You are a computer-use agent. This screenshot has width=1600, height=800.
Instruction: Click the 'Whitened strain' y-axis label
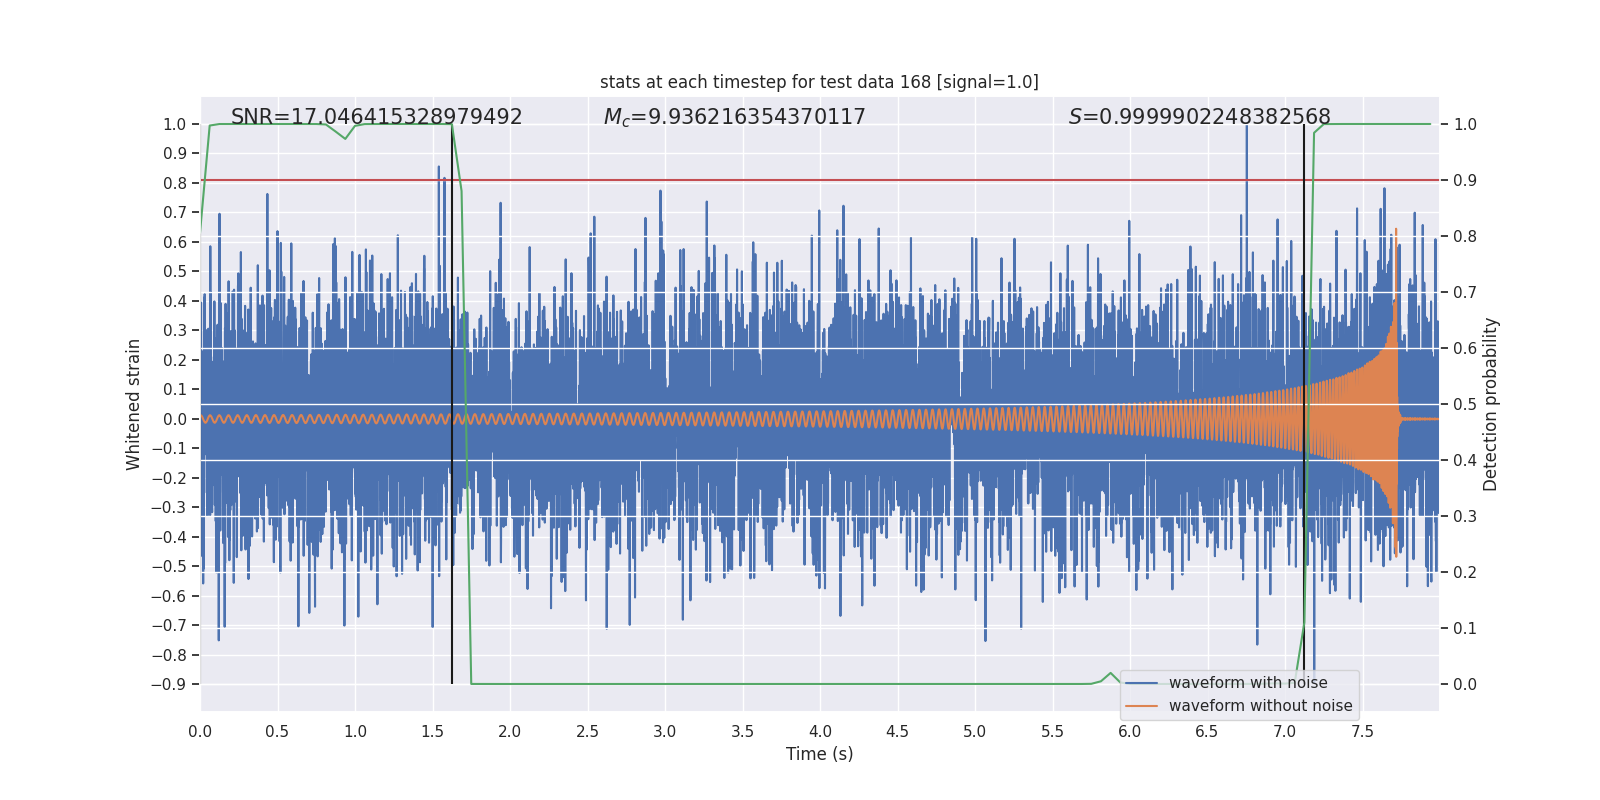134,404
